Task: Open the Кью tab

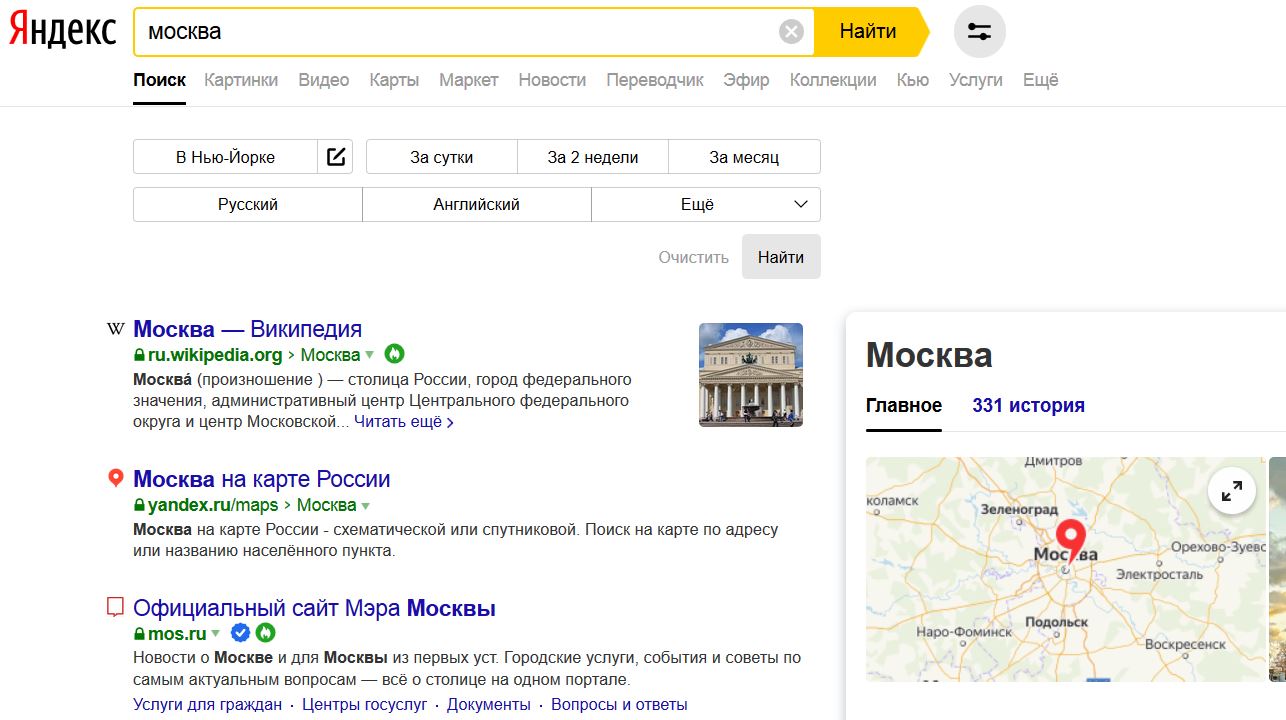Action: [x=913, y=80]
